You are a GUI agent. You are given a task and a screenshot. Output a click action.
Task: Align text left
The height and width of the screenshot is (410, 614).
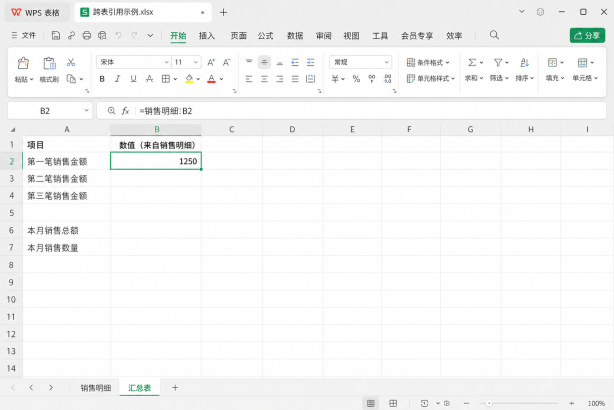[x=249, y=79]
